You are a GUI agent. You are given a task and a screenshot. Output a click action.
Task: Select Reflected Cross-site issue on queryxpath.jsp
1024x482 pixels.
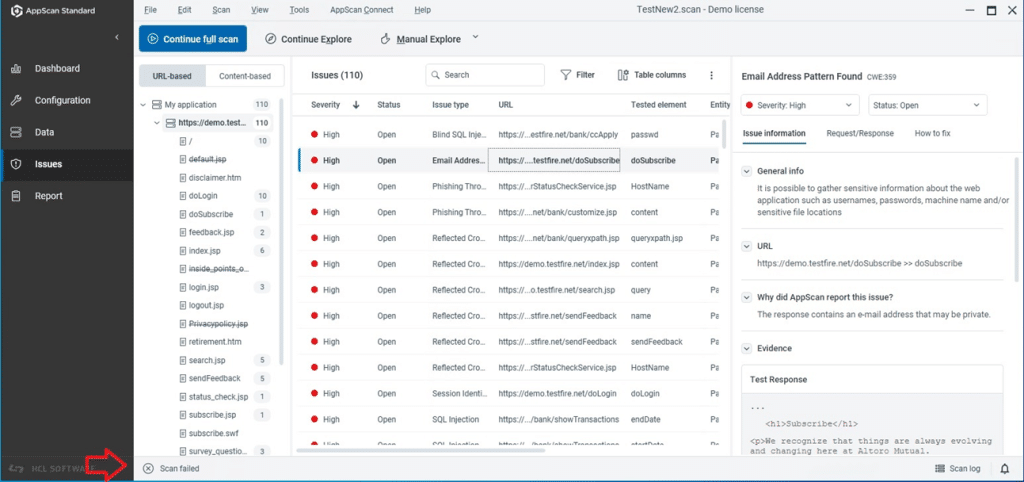pyautogui.click(x=508, y=238)
